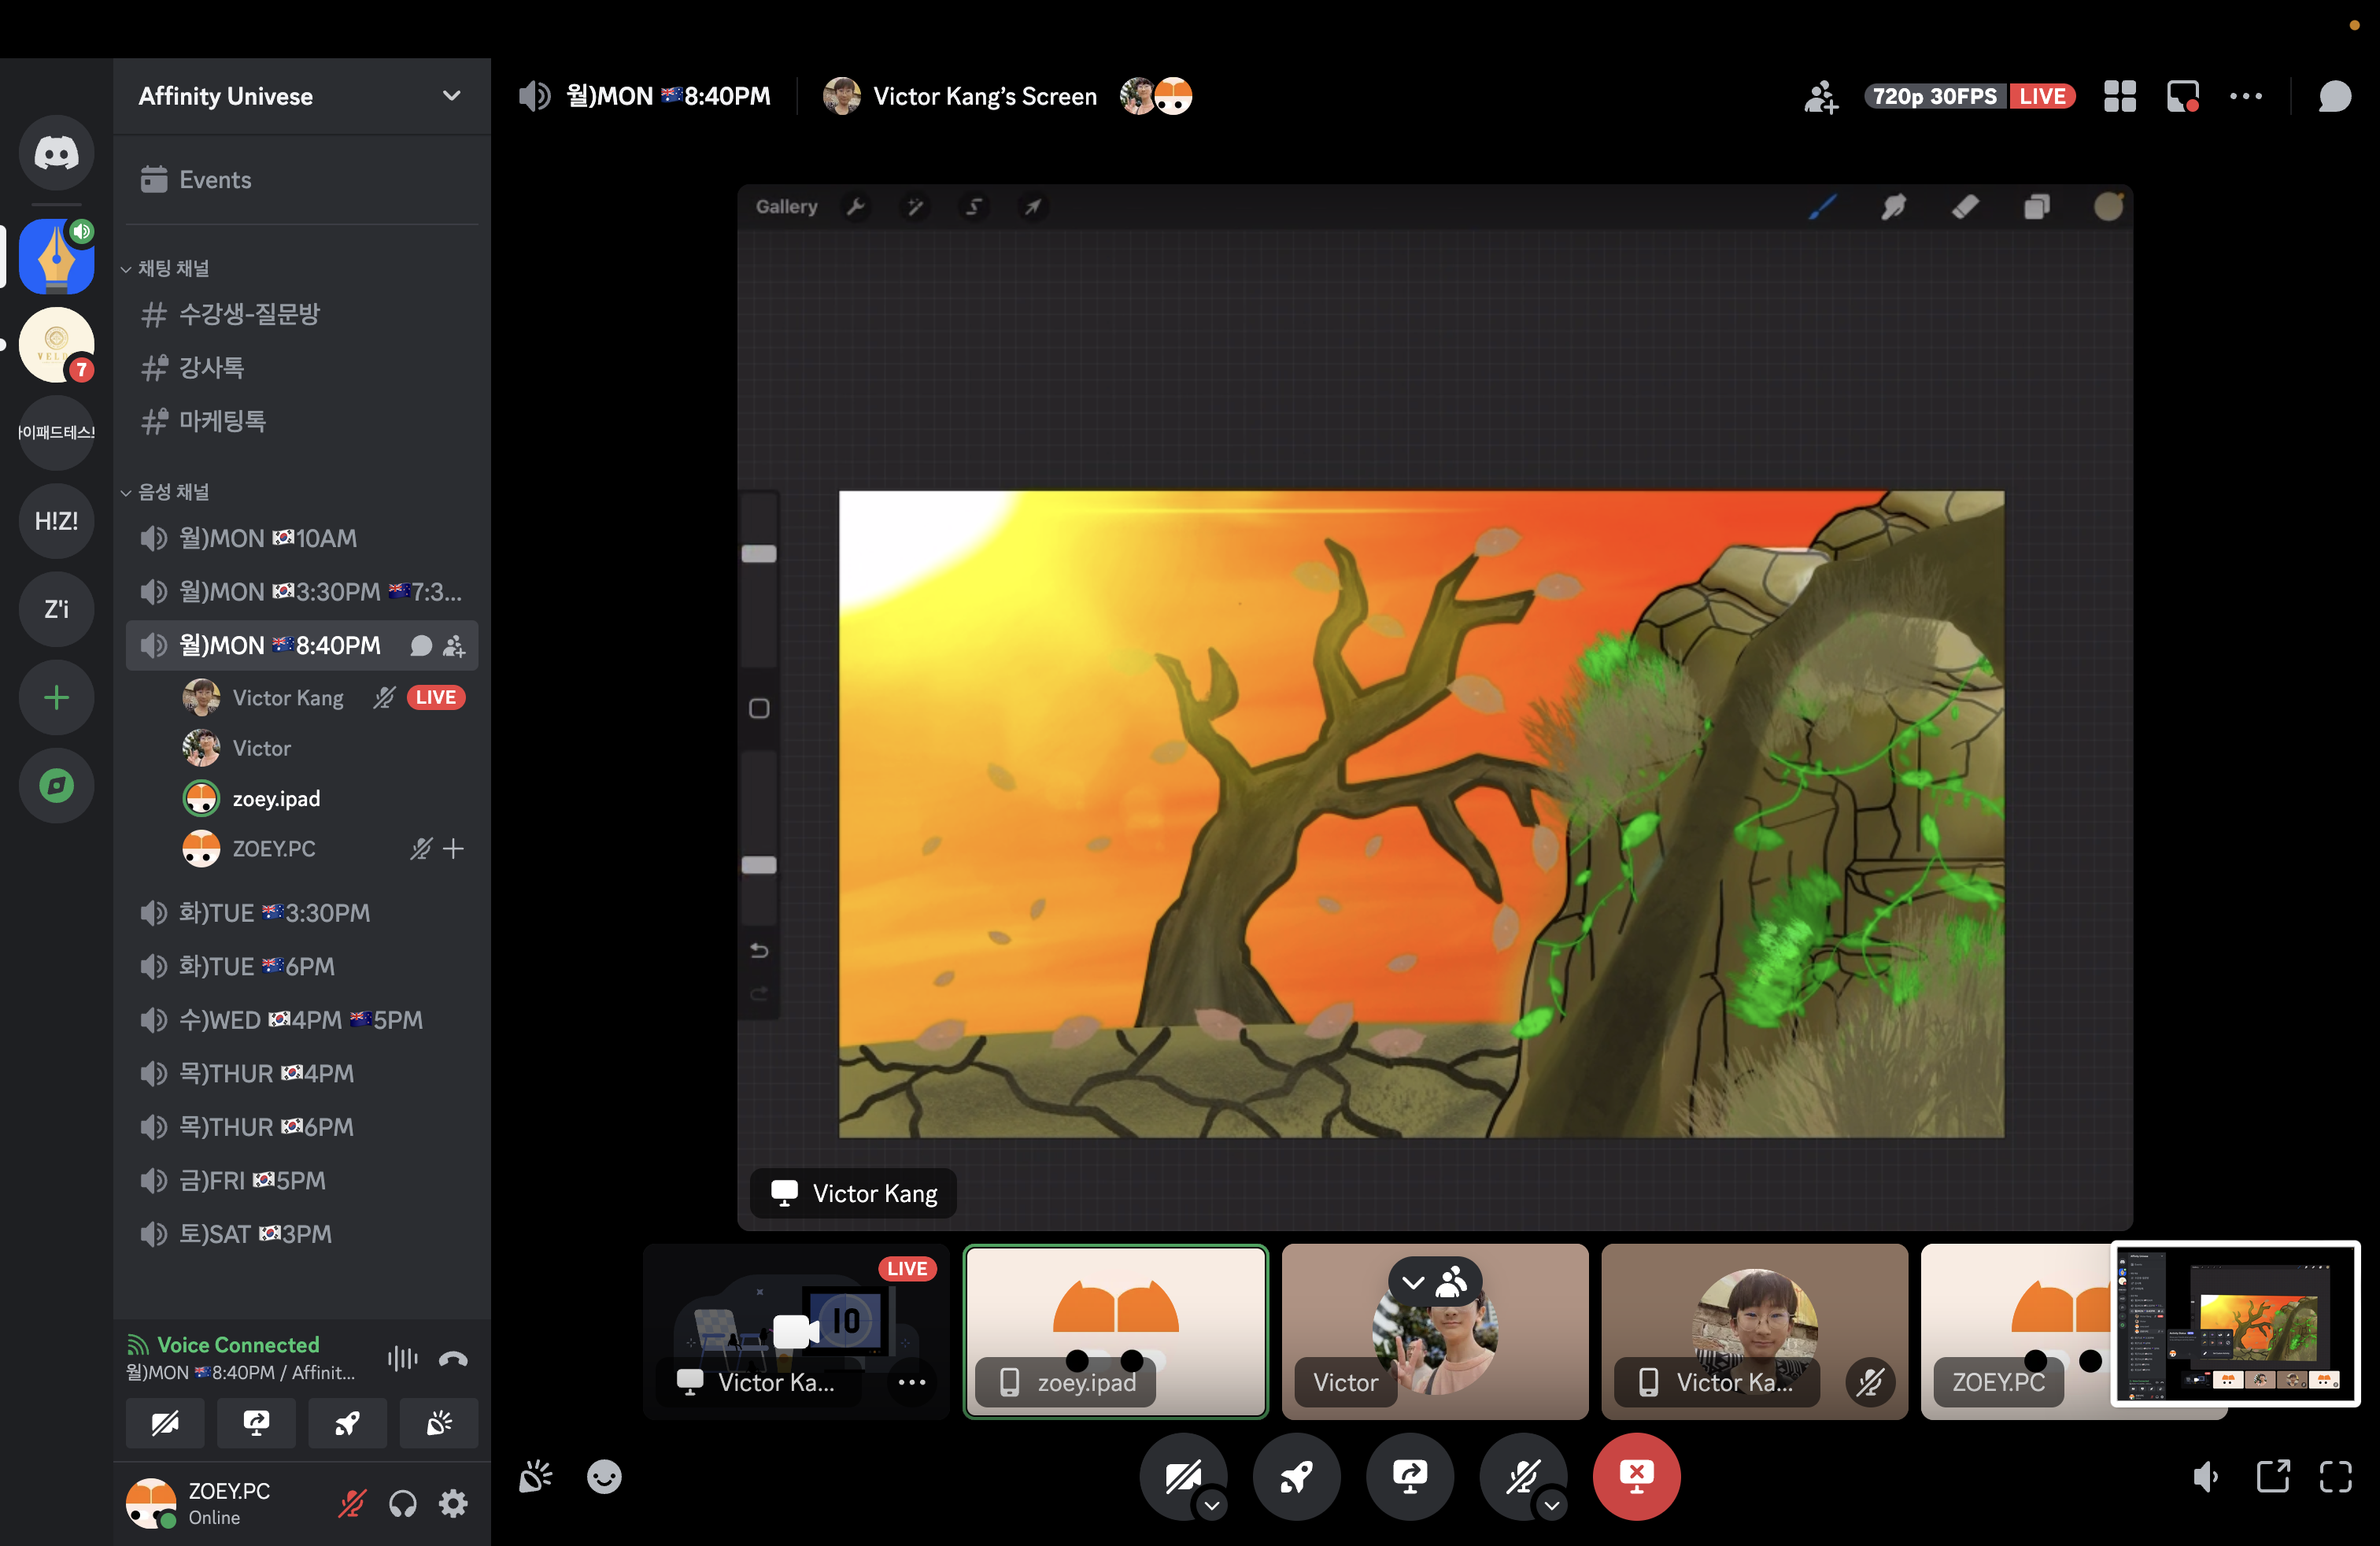
Task: Open the Events link
Action: tap(214, 180)
